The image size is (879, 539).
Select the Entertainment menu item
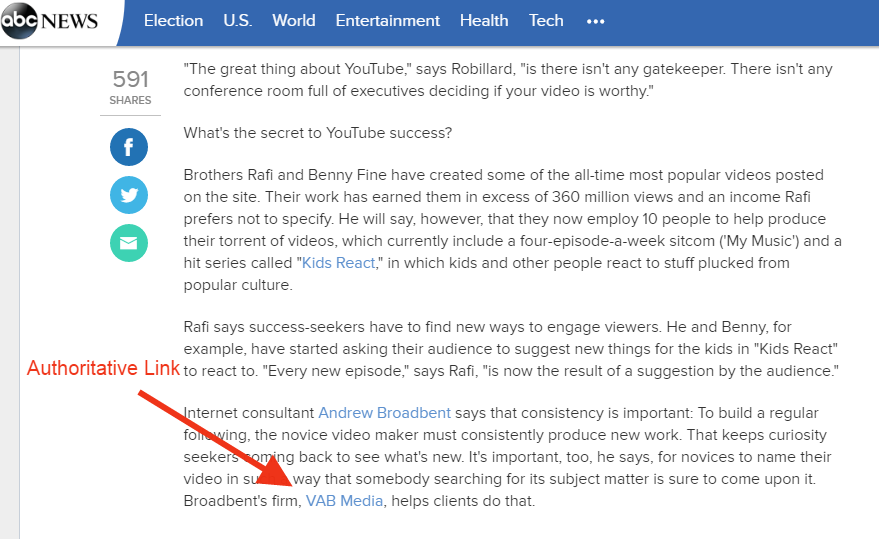tap(387, 21)
